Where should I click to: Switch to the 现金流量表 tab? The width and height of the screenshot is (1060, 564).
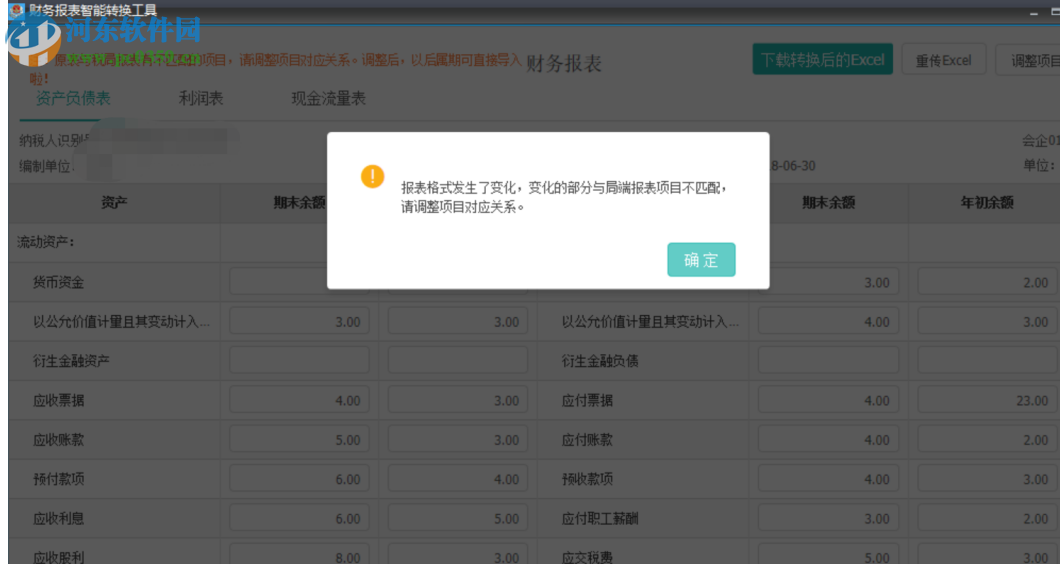pos(329,98)
